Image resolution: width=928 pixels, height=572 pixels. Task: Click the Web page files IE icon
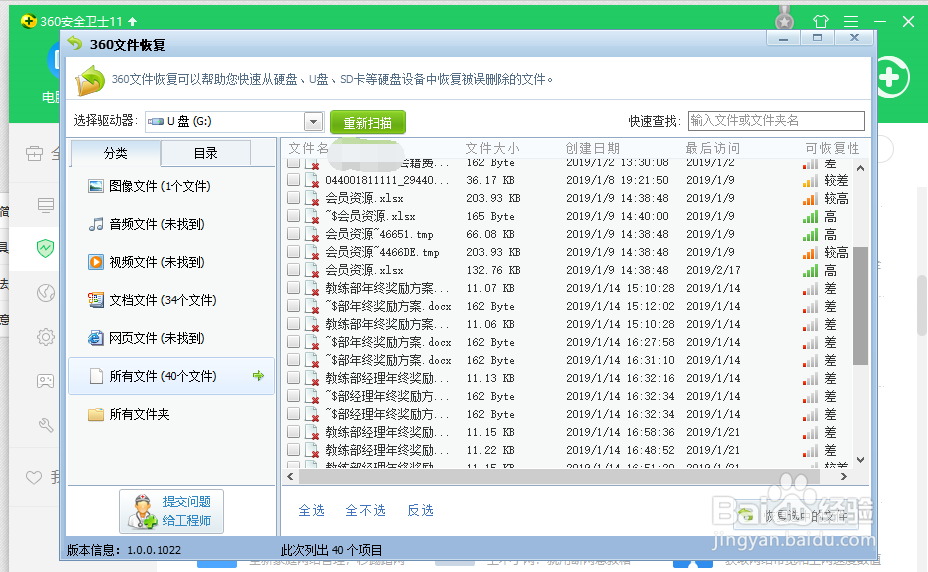pyautogui.click(x=95, y=338)
